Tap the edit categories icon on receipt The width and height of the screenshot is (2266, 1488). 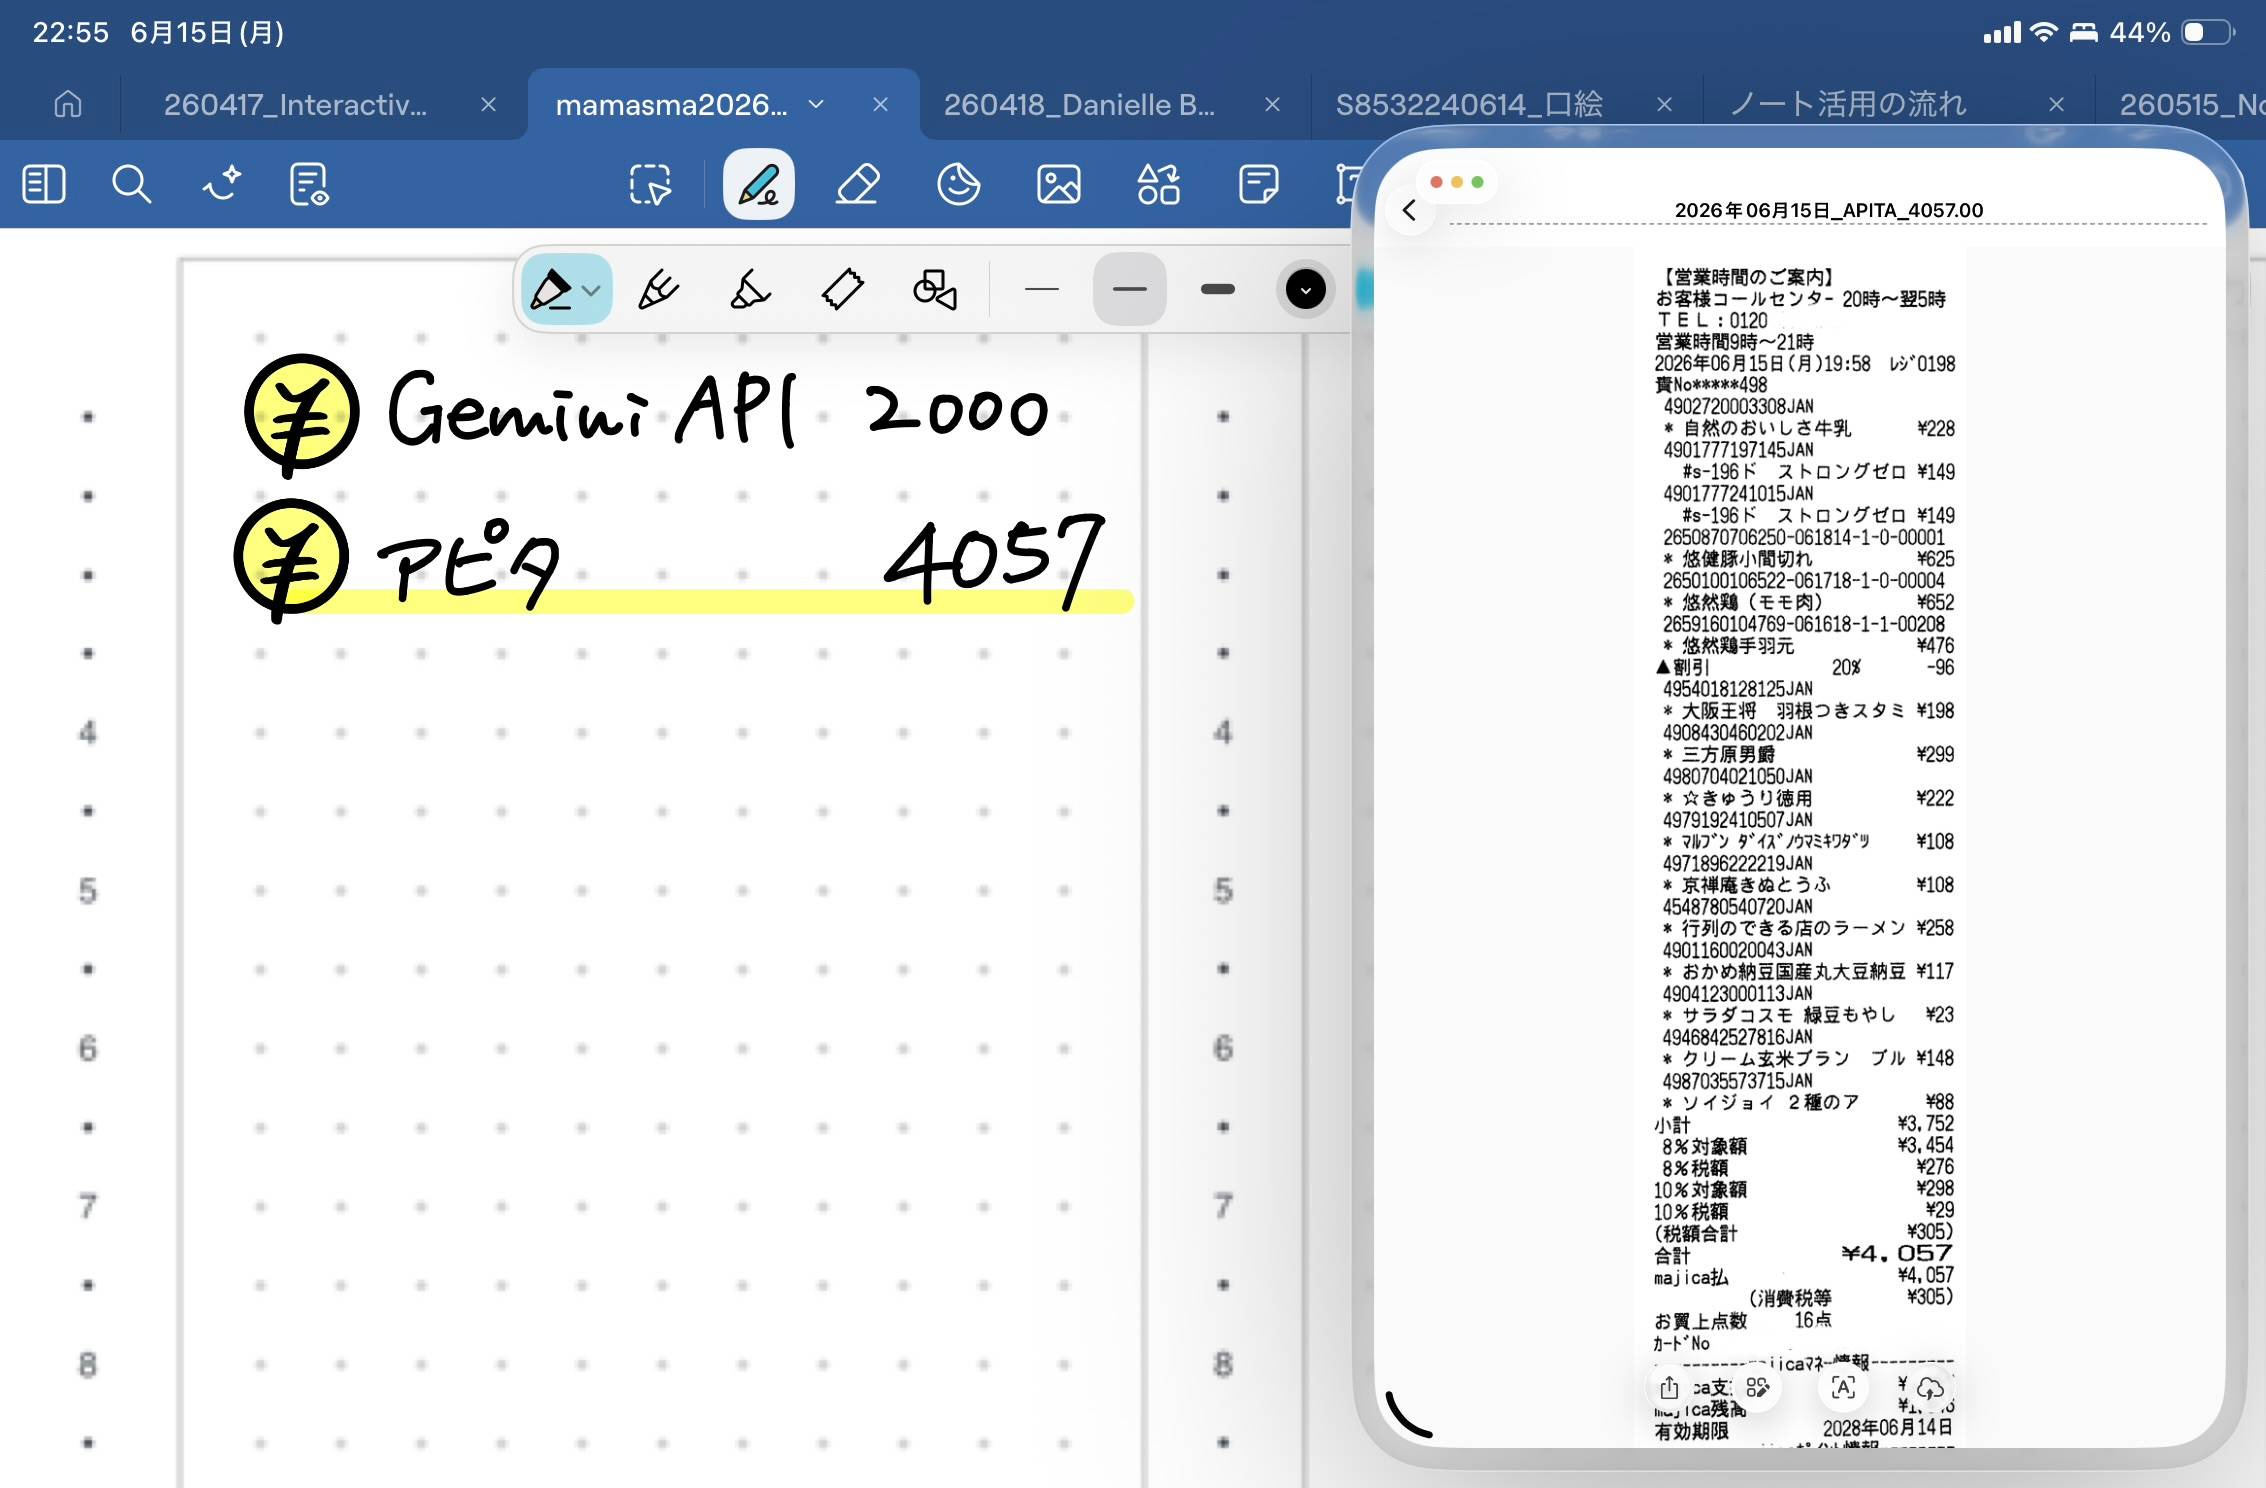(1757, 1388)
